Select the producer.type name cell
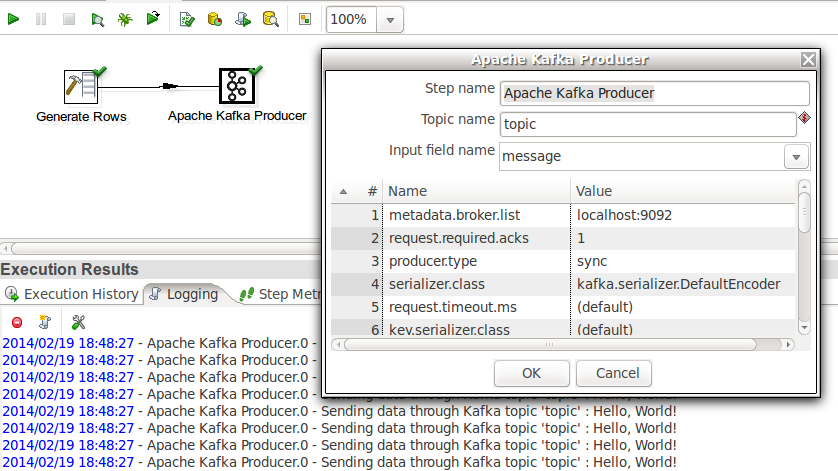Viewport: 838px width, 471px height. (x=476, y=261)
